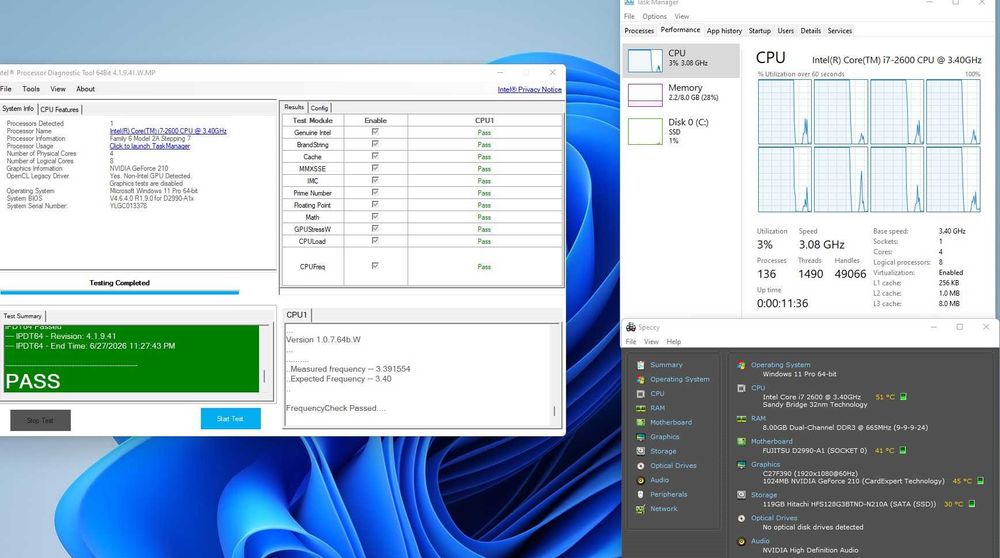The width and height of the screenshot is (1000, 558).
Task: Click Operating System icon in Speccy summary pane
Action: pos(741,365)
